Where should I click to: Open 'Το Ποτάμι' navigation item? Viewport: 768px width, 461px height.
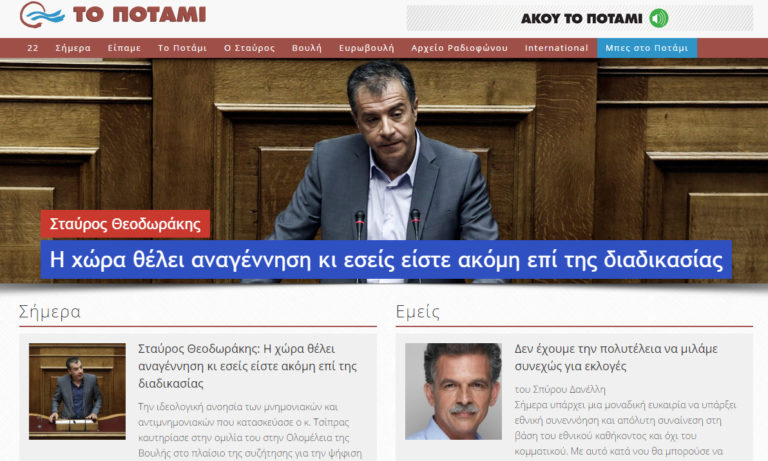182,48
